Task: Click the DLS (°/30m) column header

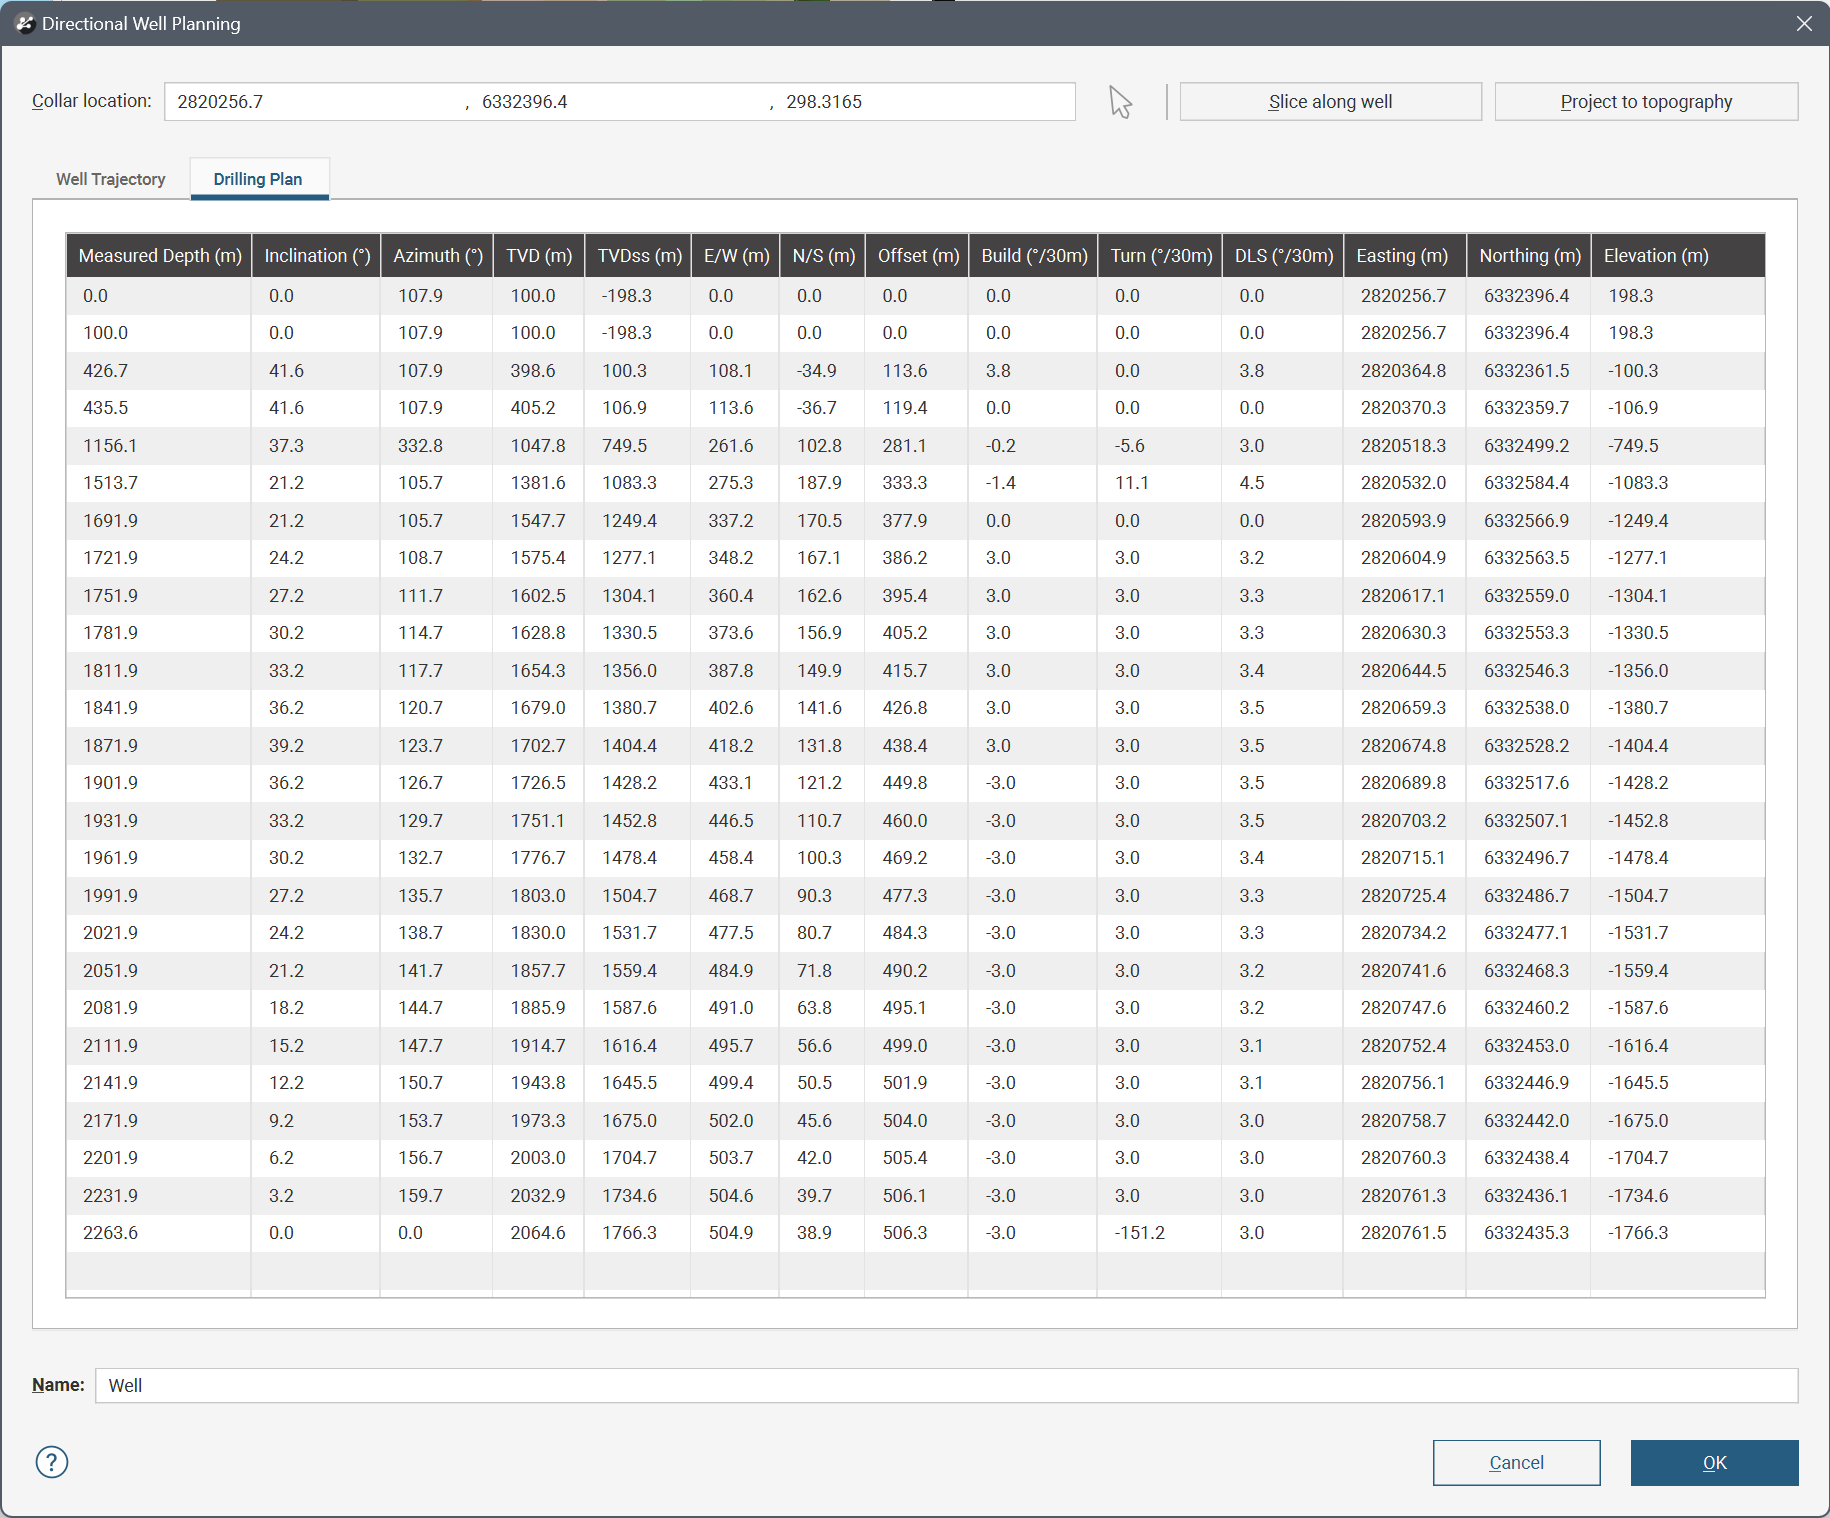Action: (1283, 256)
